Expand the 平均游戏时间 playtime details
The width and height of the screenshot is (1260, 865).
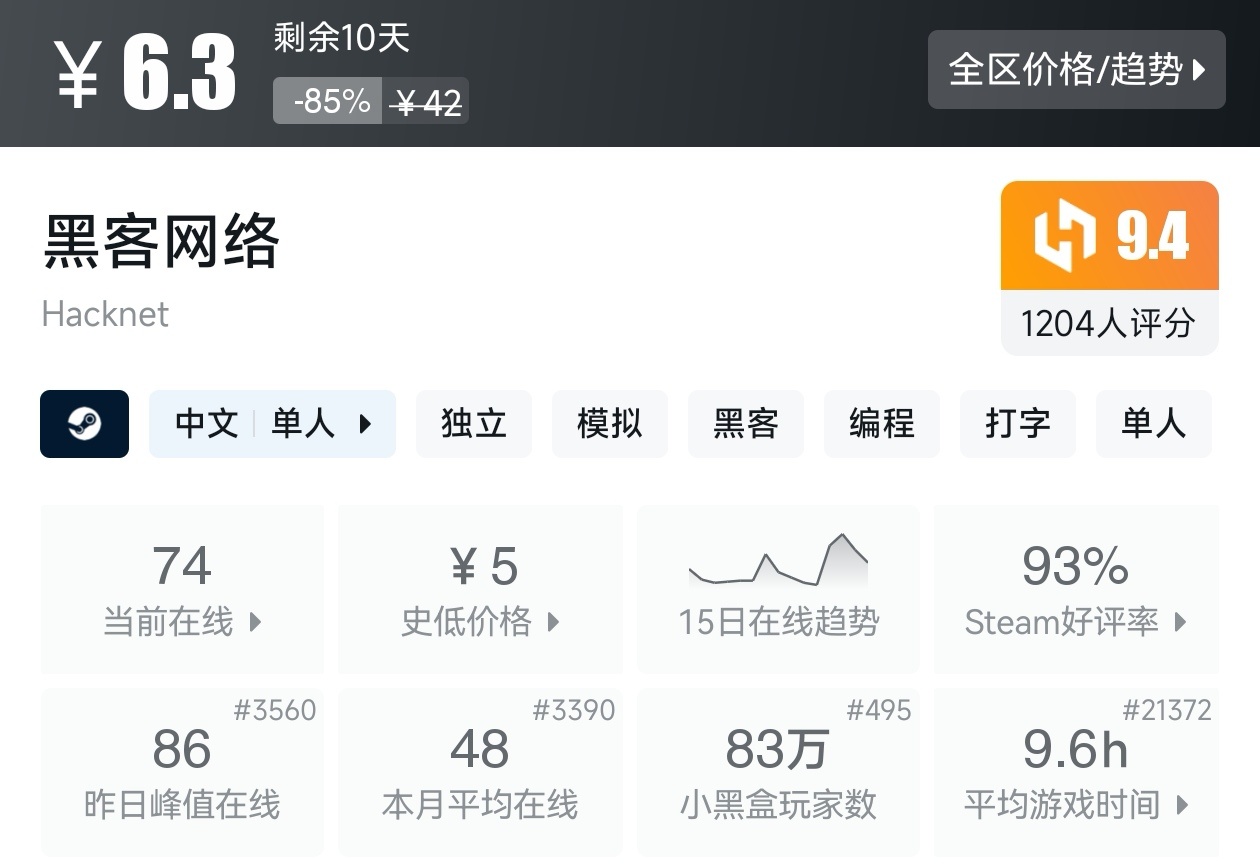click(1183, 804)
